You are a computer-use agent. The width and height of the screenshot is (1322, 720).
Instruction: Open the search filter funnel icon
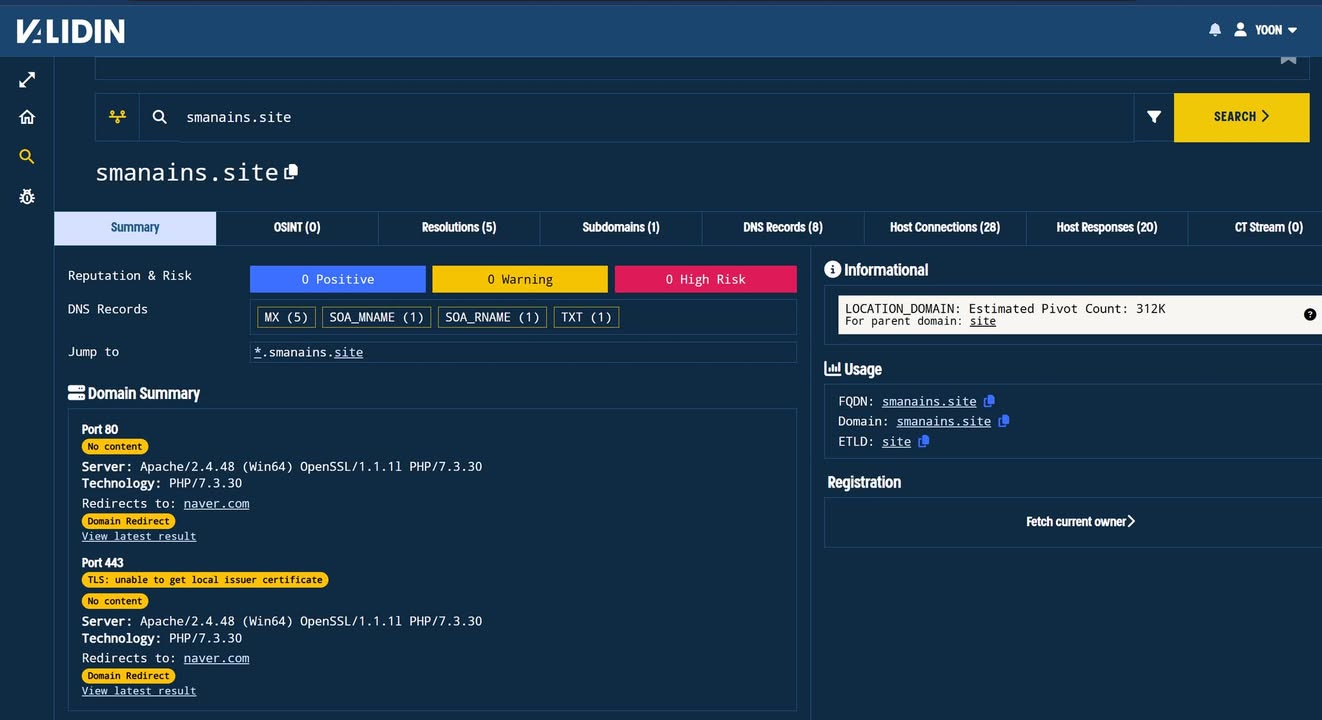(x=1154, y=117)
